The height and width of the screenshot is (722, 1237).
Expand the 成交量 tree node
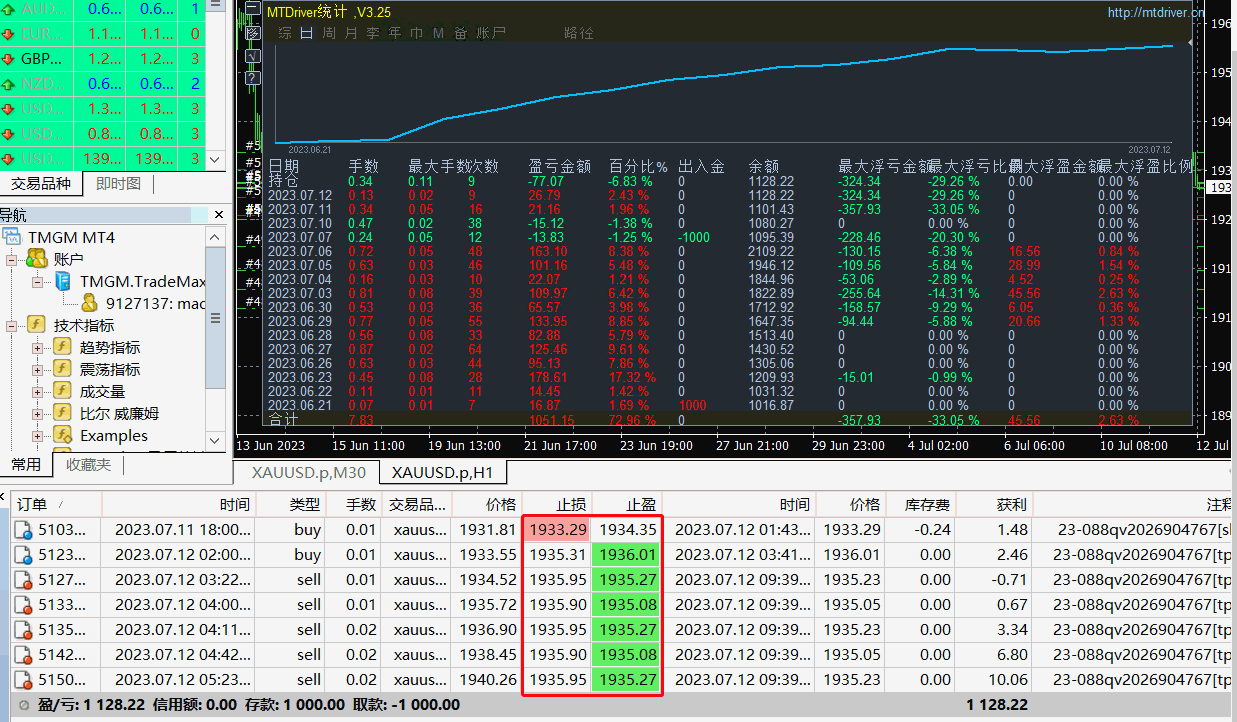(38, 391)
